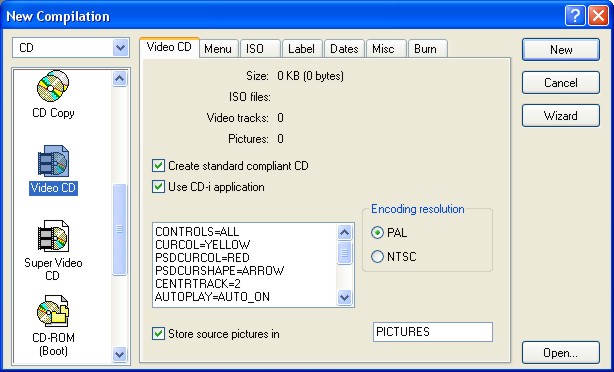Click the PICTURES folder name field
Image resolution: width=614 pixels, height=372 pixels.
433,332
